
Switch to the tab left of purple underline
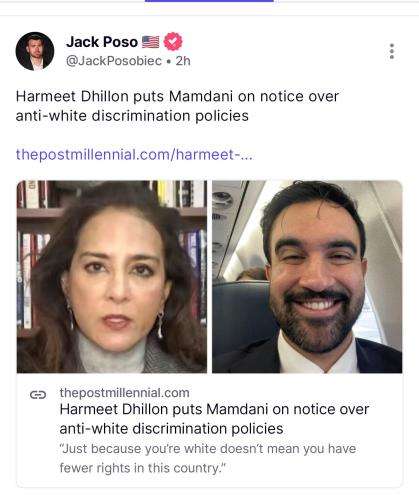coord(72,4)
